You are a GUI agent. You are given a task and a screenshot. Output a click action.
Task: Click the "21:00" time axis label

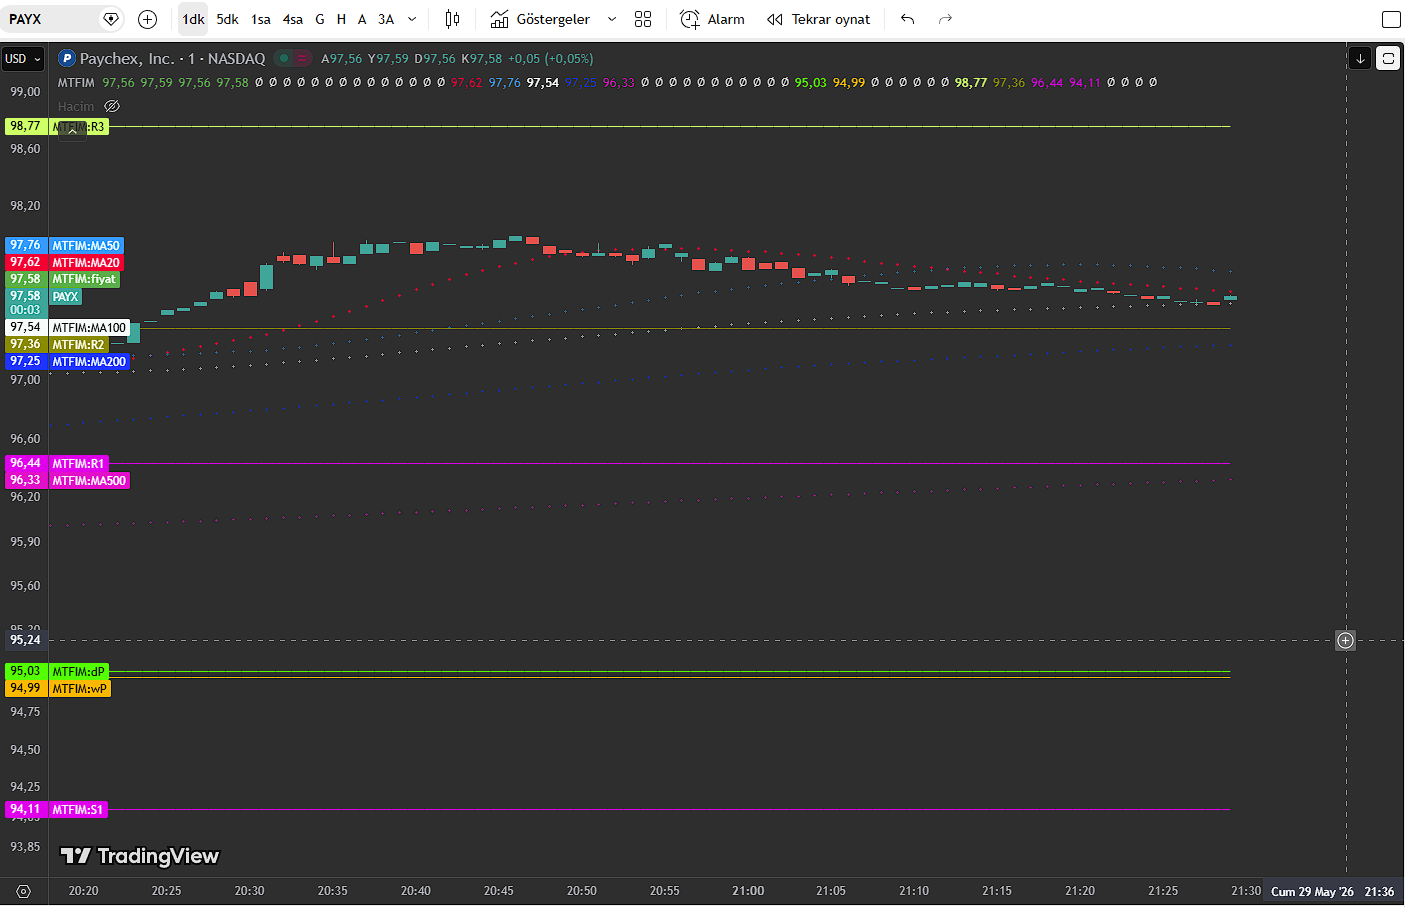pos(748,891)
